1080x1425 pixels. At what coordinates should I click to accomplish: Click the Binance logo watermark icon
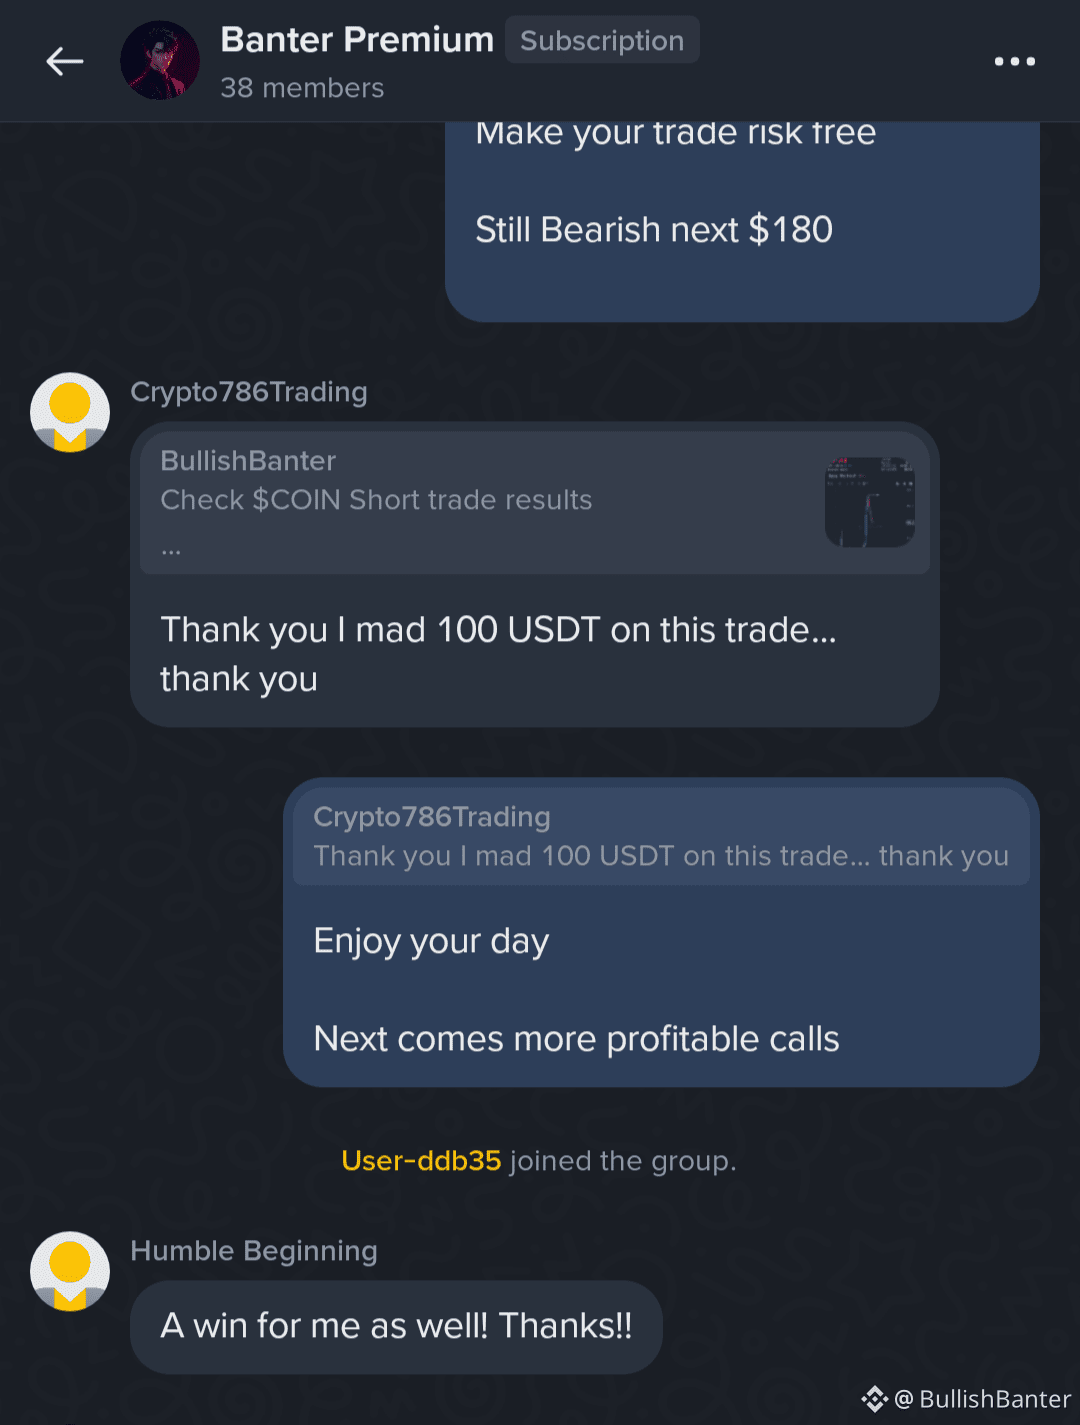pos(875,1399)
